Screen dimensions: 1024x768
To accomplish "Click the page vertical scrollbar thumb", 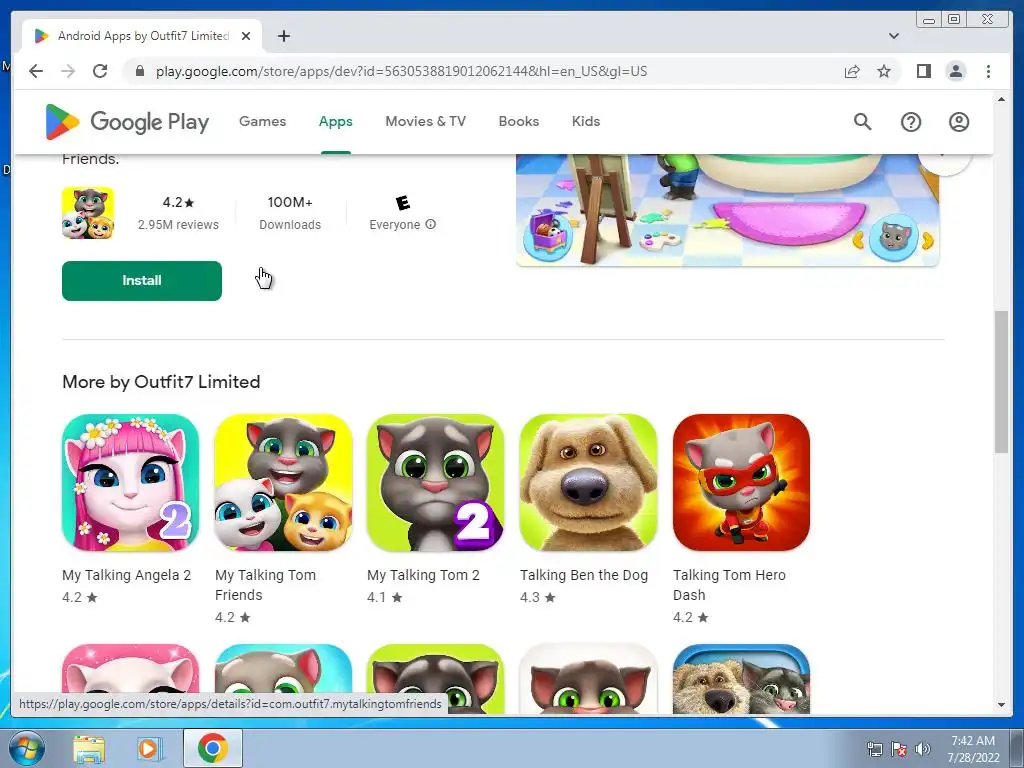I will tap(1001, 382).
